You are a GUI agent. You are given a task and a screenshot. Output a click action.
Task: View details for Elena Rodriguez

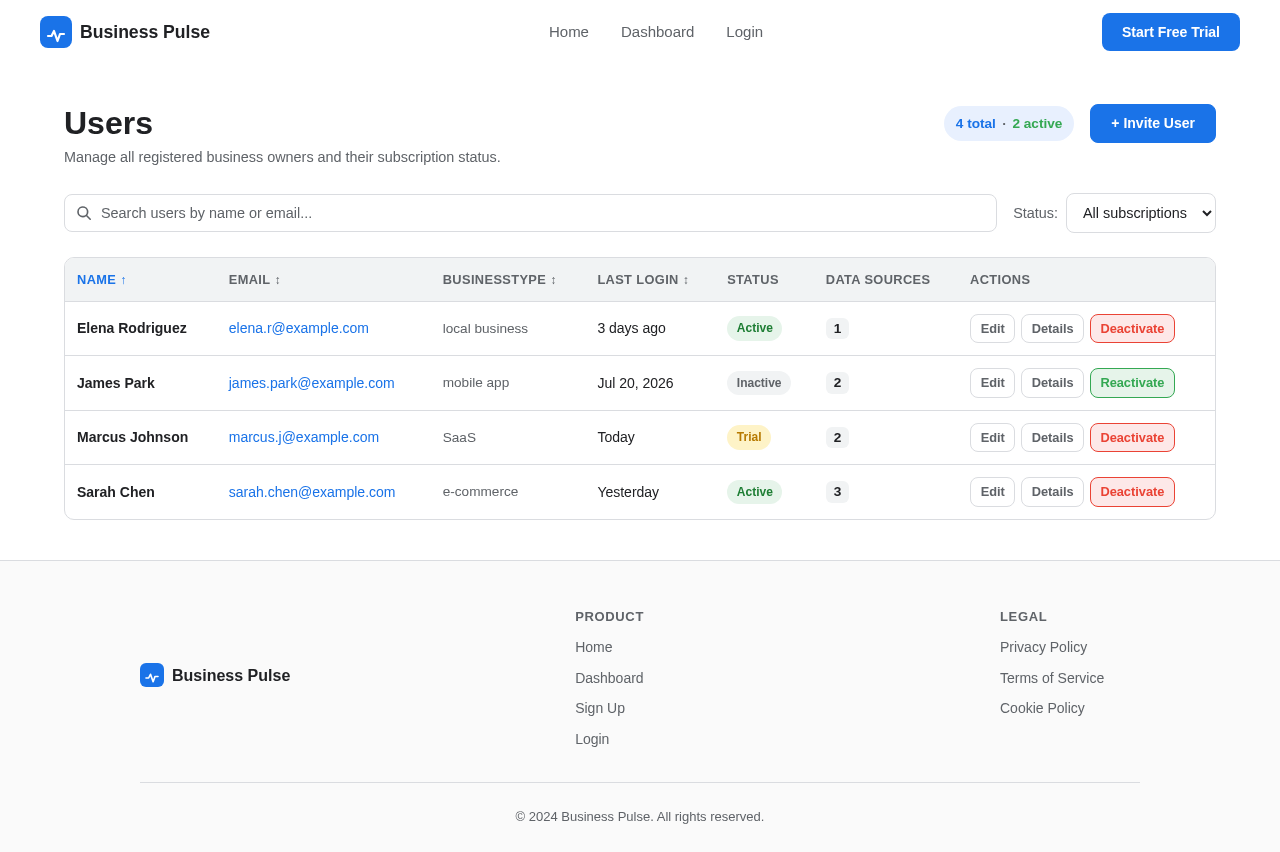pyautogui.click(x=1052, y=329)
